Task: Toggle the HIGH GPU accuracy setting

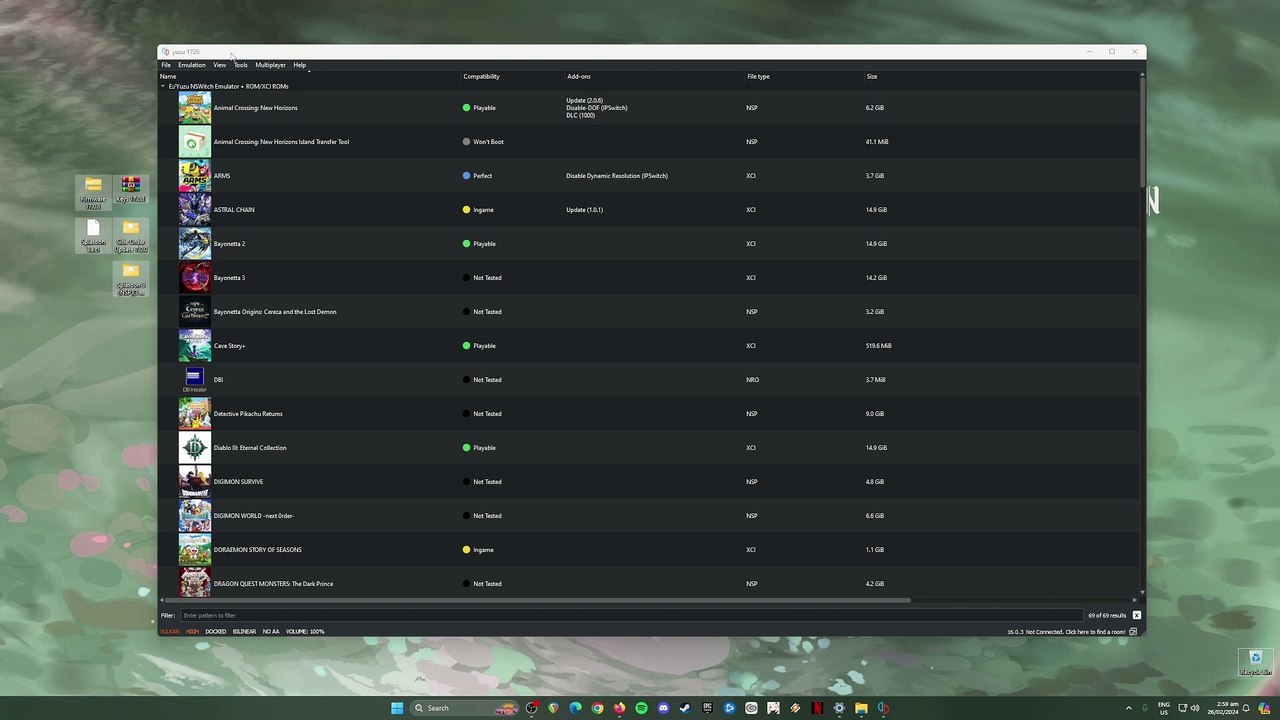Action: [192, 632]
